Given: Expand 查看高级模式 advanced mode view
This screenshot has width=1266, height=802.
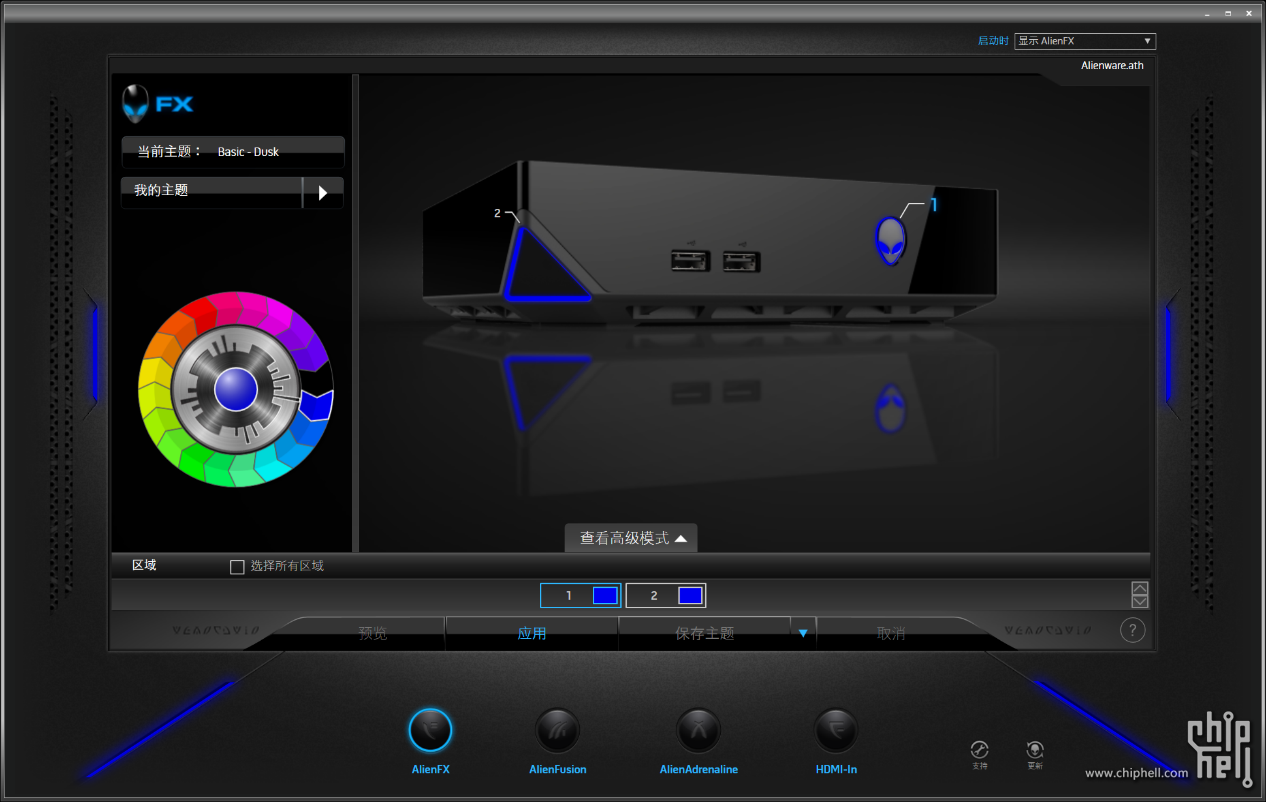Looking at the screenshot, I should [631, 538].
